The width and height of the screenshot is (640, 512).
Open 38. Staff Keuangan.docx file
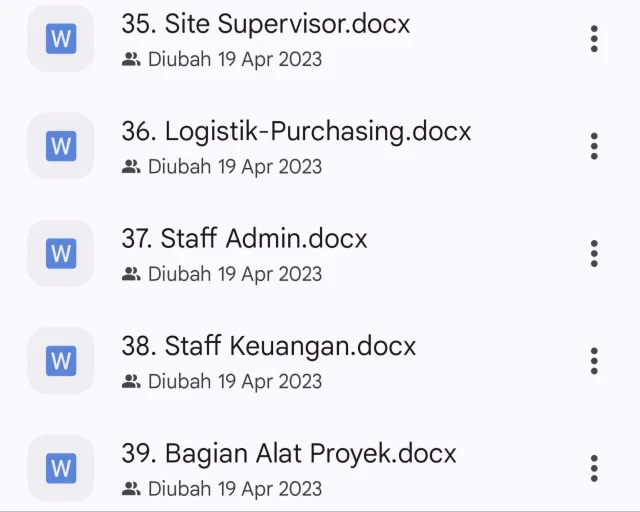[268, 346]
